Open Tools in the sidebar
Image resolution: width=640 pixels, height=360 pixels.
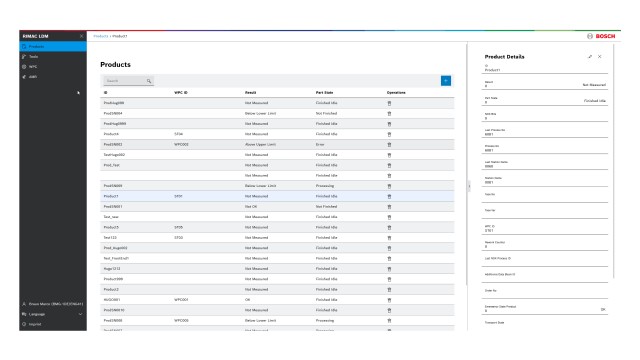click(x=53, y=56)
